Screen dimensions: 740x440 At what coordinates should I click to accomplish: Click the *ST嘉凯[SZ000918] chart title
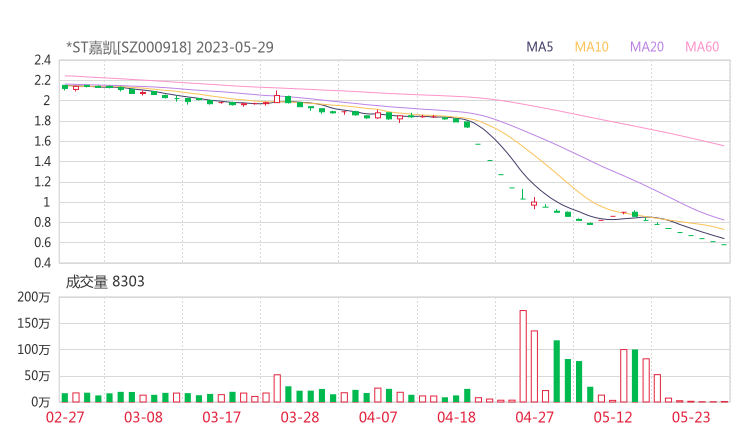coord(170,47)
